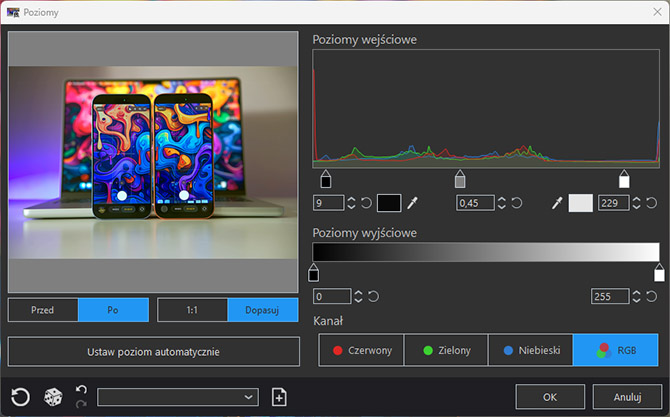Open the stepper for input white level 229
The image size is (670, 417).
point(637,203)
